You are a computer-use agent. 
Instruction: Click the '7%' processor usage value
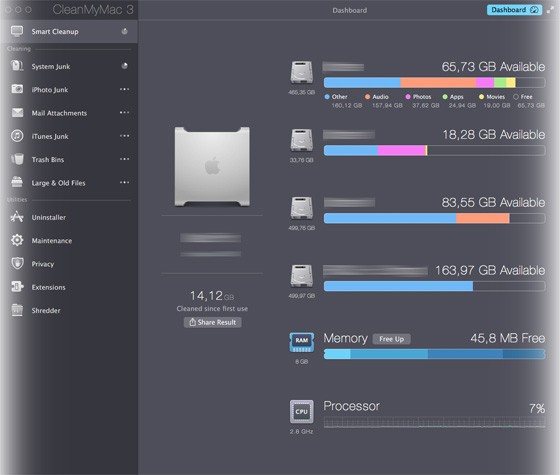[x=537, y=408]
